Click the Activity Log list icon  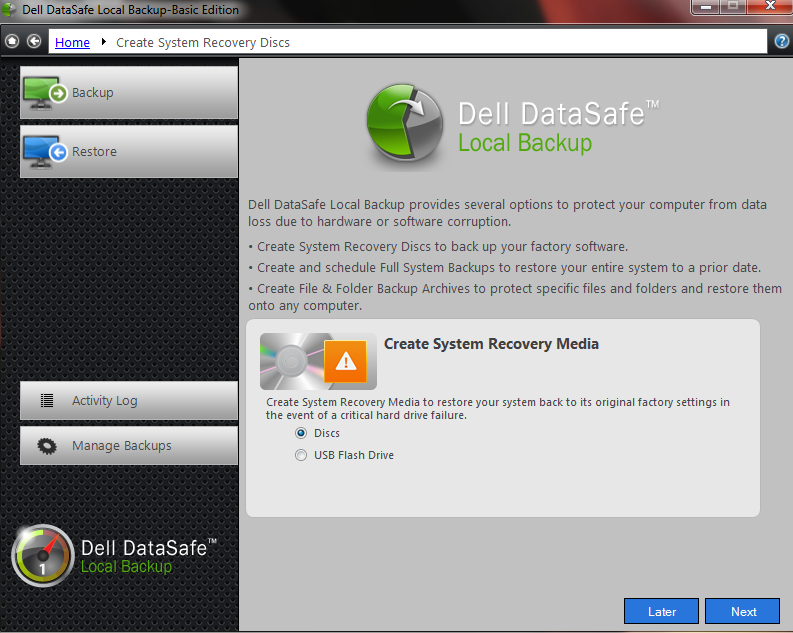[x=47, y=400]
